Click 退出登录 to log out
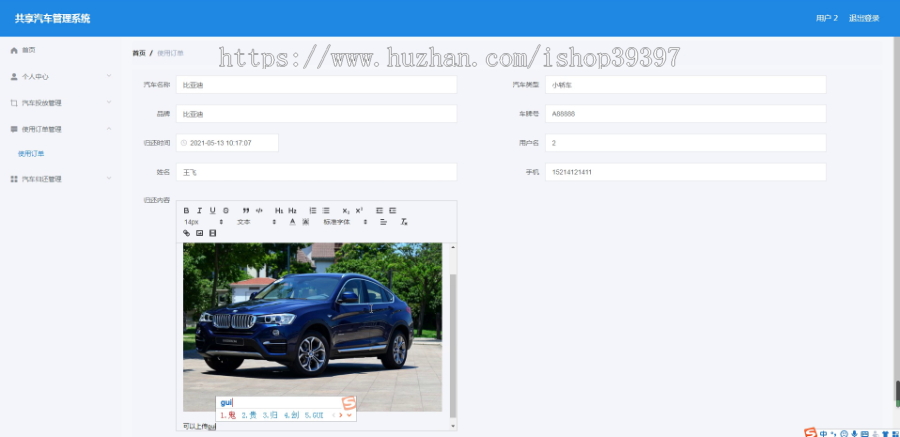 point(864,18)
